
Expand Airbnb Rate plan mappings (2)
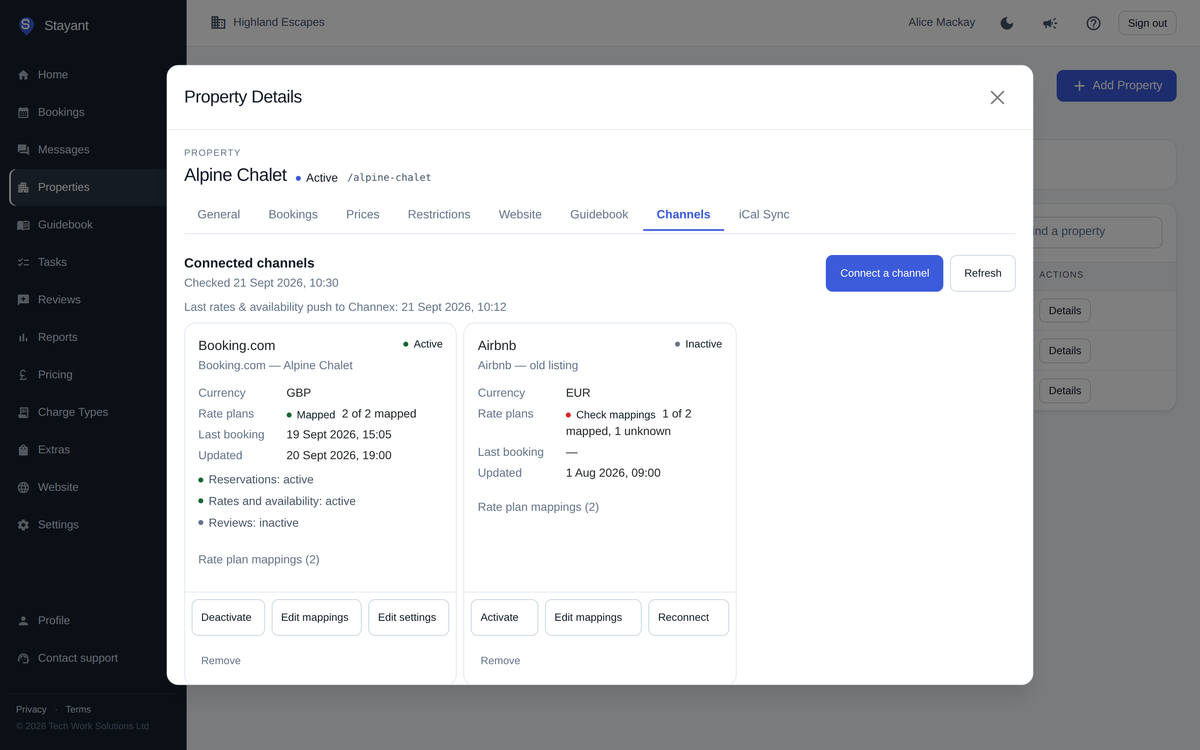click(x=538, y=508)
